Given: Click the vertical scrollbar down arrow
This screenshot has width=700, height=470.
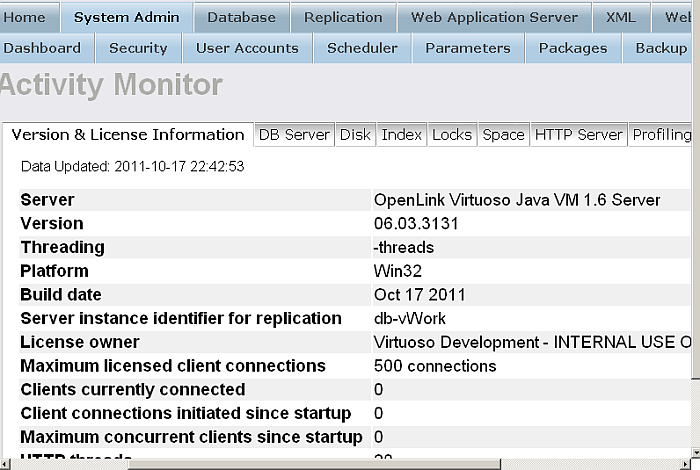Looking at the screenshot, I should 696,453.
